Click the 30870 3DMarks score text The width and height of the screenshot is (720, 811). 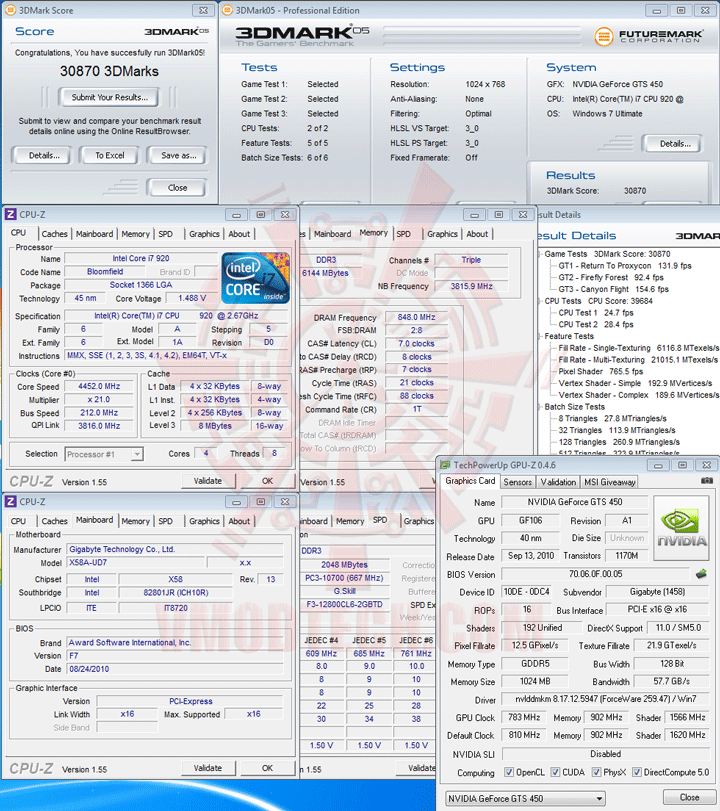(x=109, y=71)
